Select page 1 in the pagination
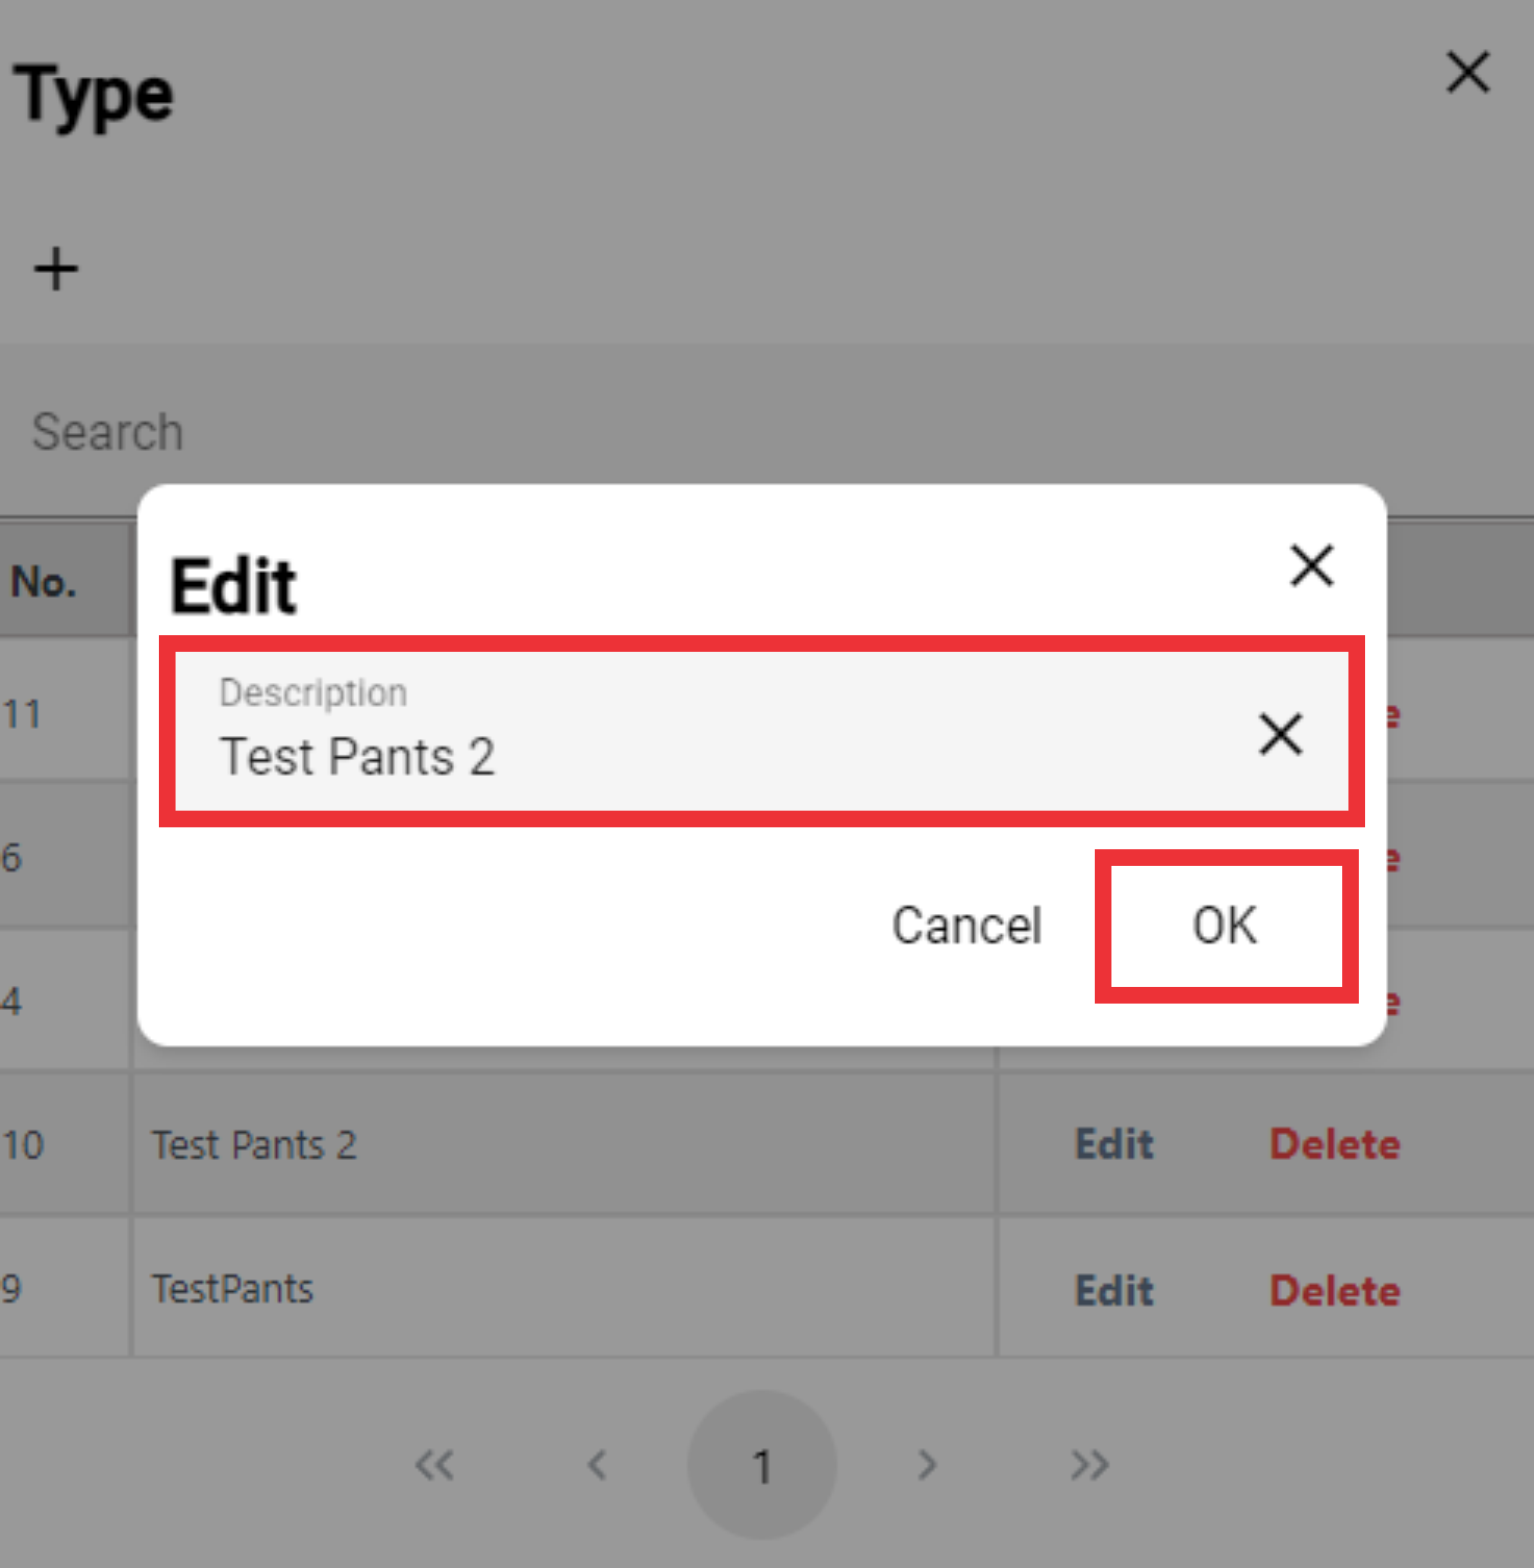The image size is (1534, 1568). (762, 1465)
